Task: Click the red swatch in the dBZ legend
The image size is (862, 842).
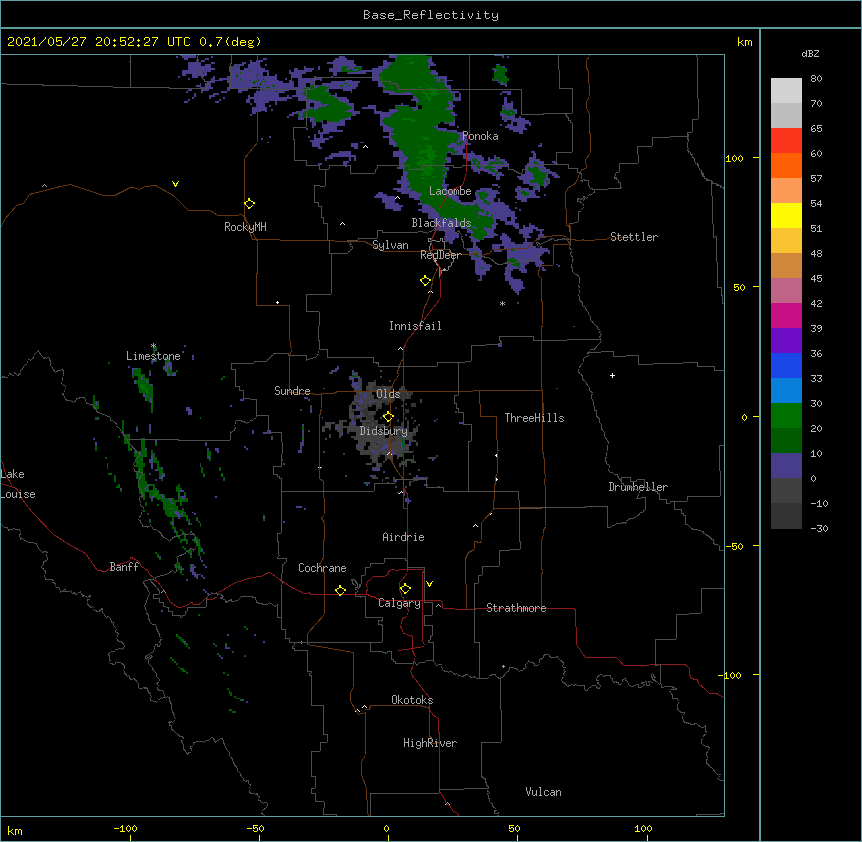Action: [x=786, y=141]
